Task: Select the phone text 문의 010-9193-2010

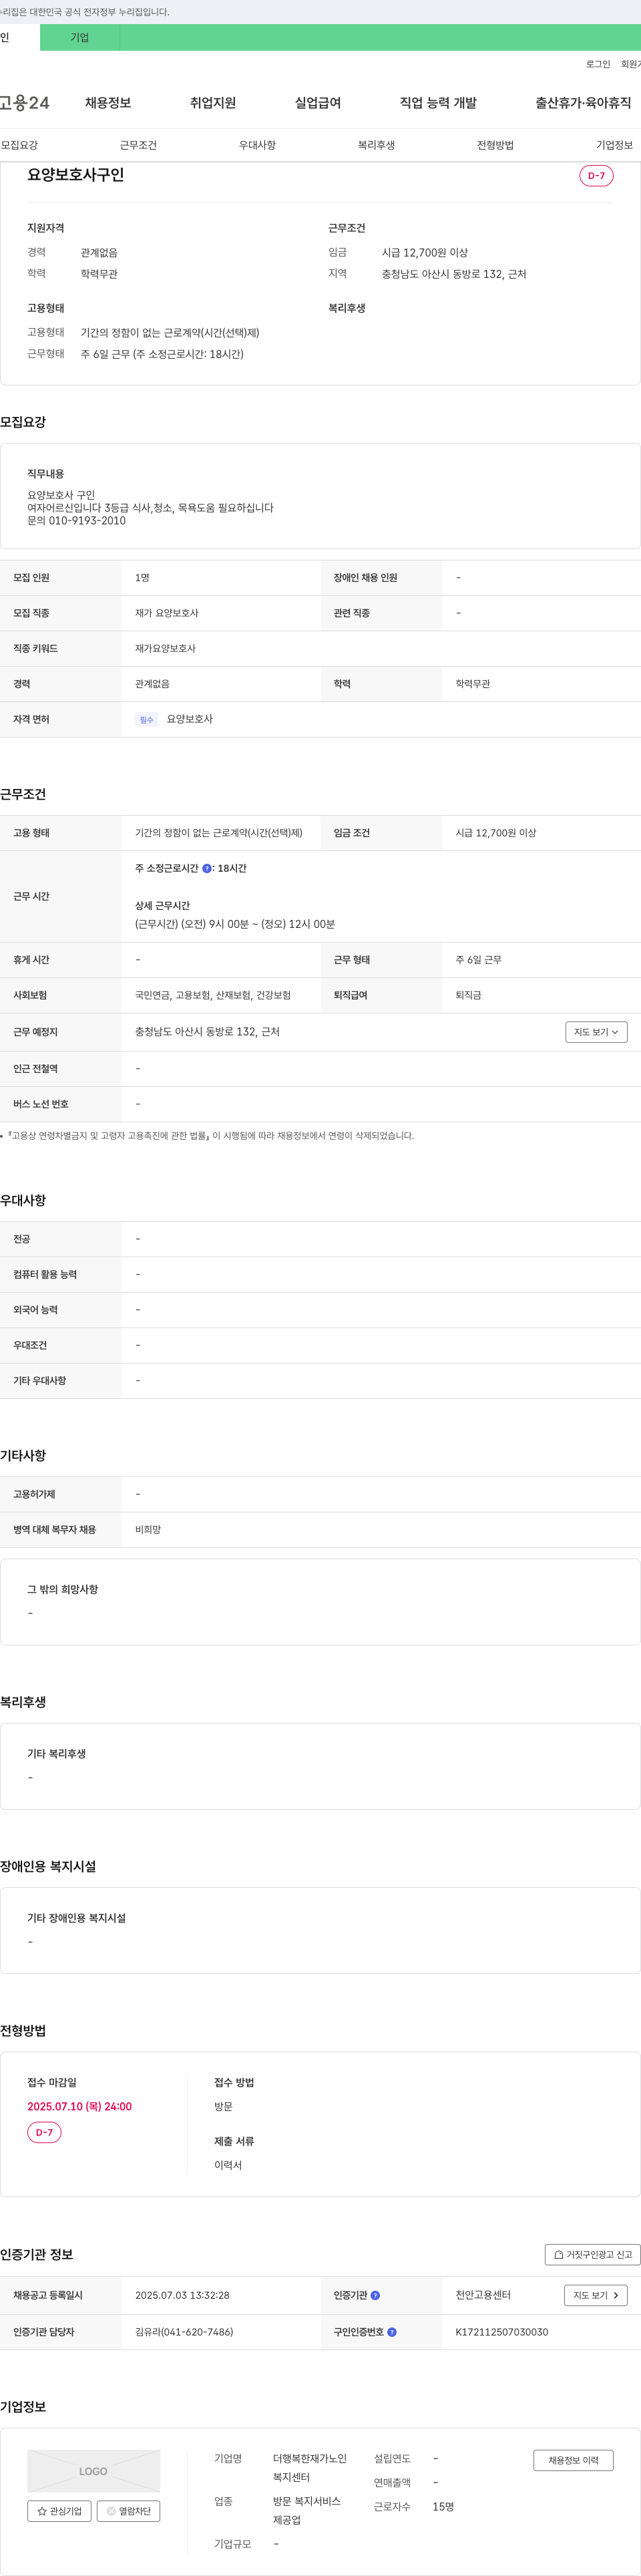Action: pyautogui.click(x=76, y=521)
